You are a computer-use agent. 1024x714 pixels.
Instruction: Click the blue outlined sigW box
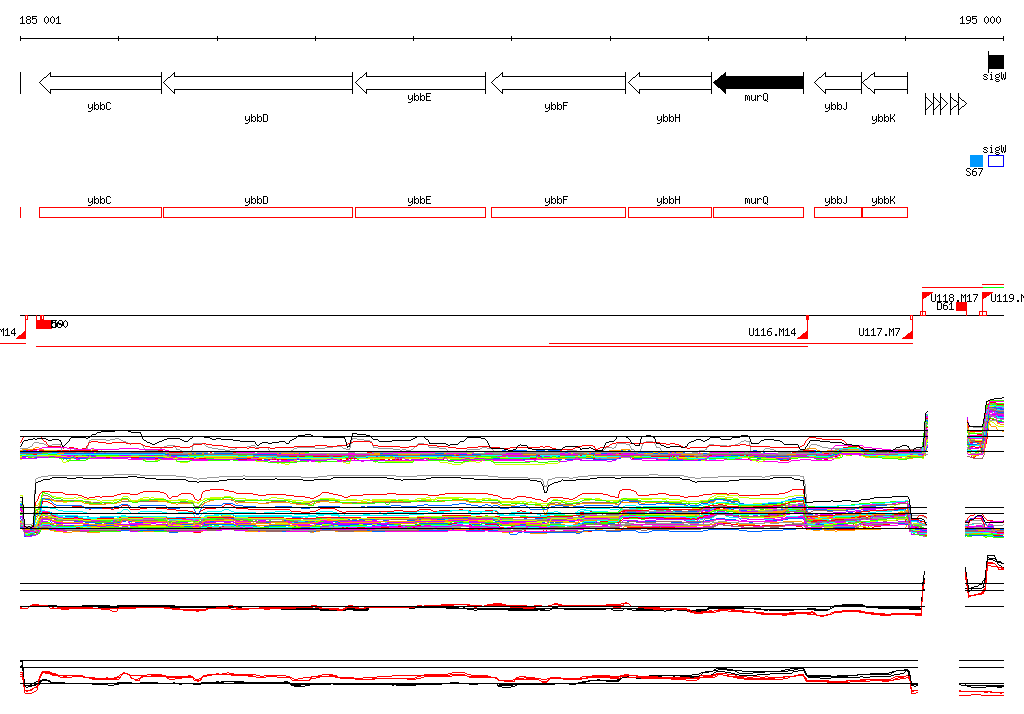coord(996,161)
